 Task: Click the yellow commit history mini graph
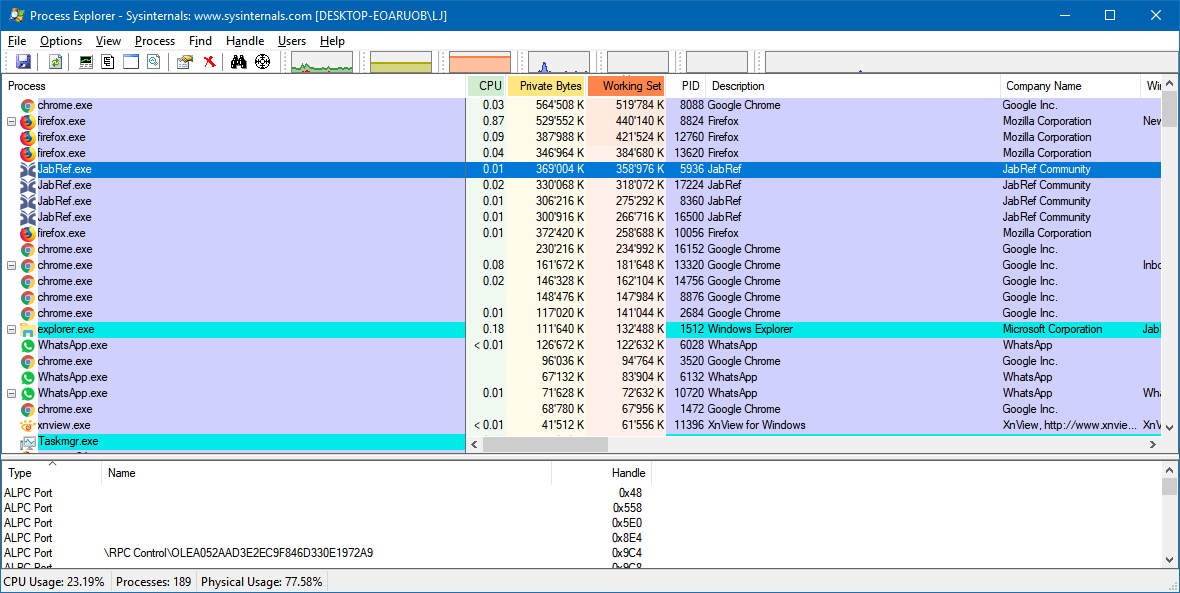401,62
